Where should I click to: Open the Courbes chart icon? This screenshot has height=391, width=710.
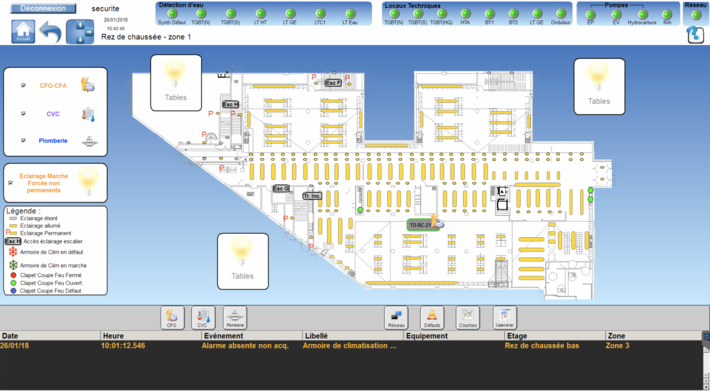(468, 317)
